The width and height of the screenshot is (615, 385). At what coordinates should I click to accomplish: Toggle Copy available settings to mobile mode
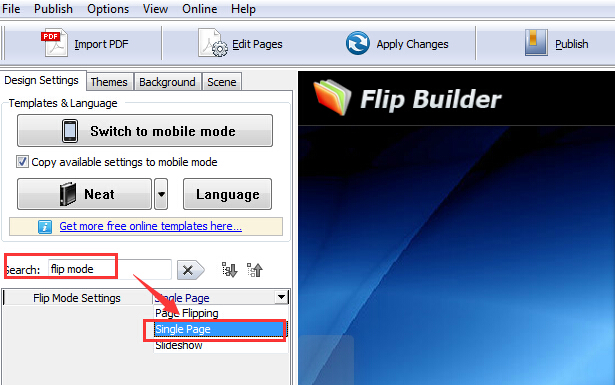pos(22,162)
